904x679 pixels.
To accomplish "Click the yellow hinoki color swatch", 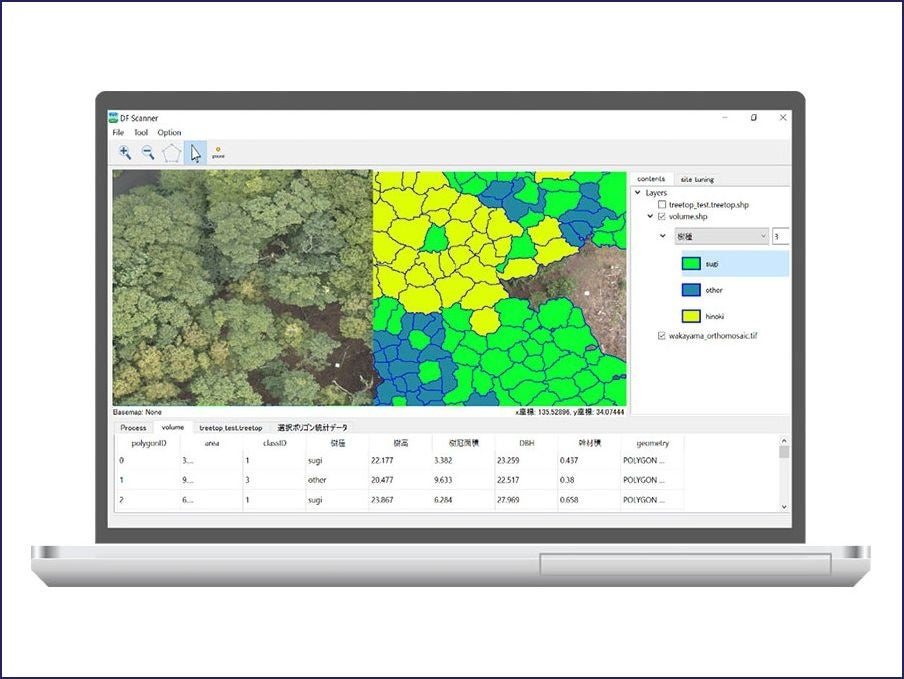I will click(x=691, y=316).
